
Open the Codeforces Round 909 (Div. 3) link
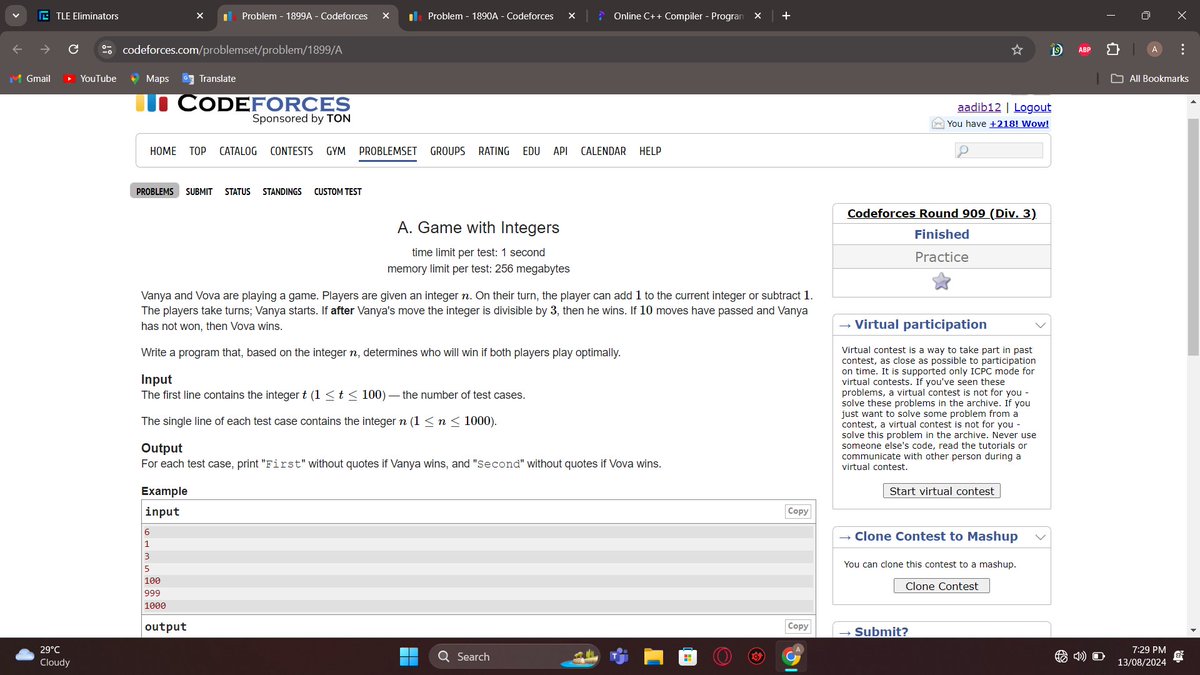[942, 213]
